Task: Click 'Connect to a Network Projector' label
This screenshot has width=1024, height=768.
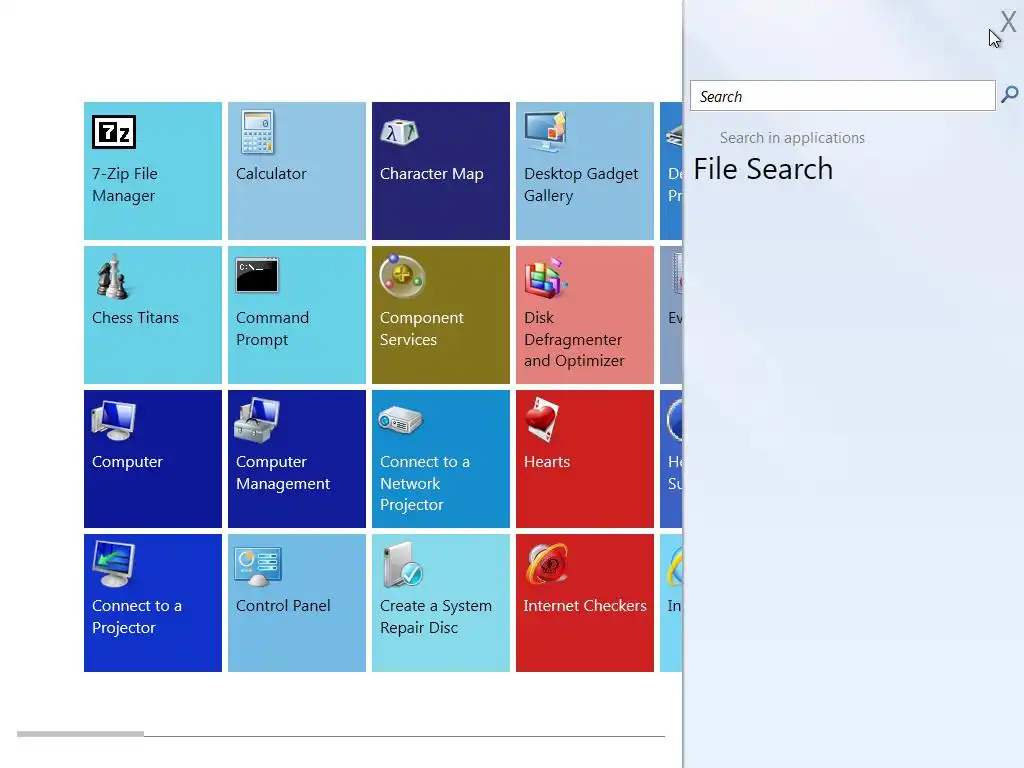Action: click(424, 483)
